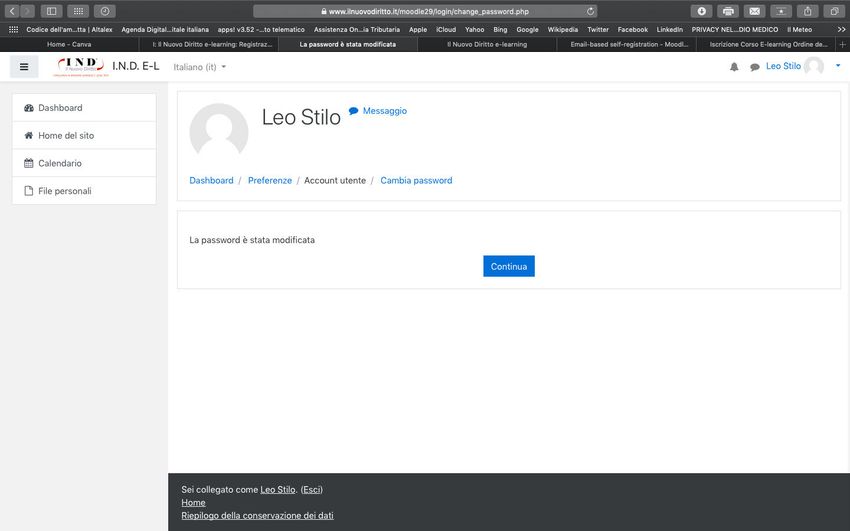Click Esci logout link

[x=311, y=489]
